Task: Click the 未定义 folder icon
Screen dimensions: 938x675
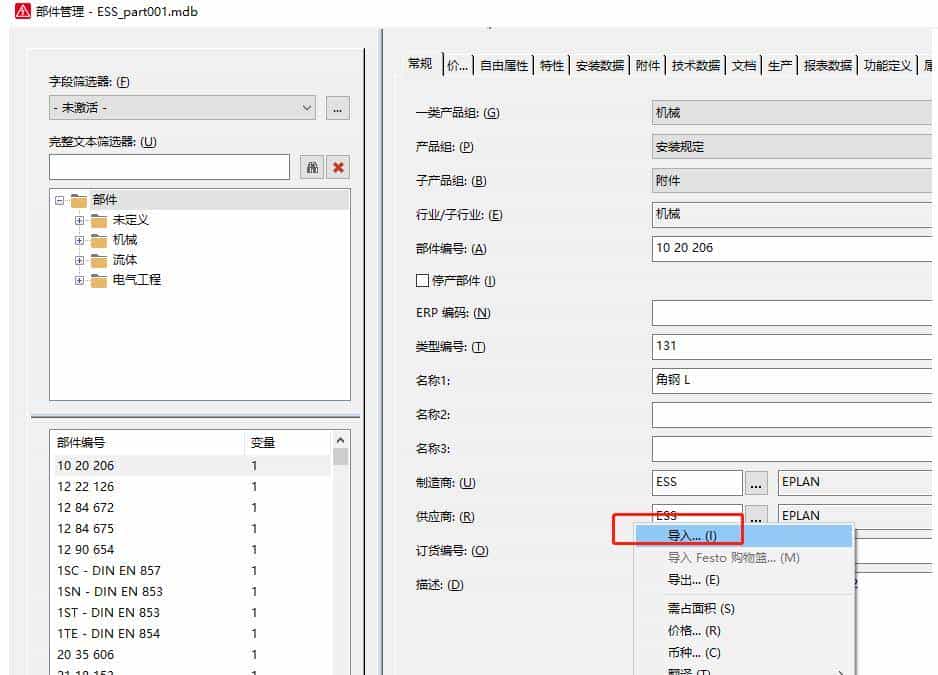Action: [x=97, y=219]
